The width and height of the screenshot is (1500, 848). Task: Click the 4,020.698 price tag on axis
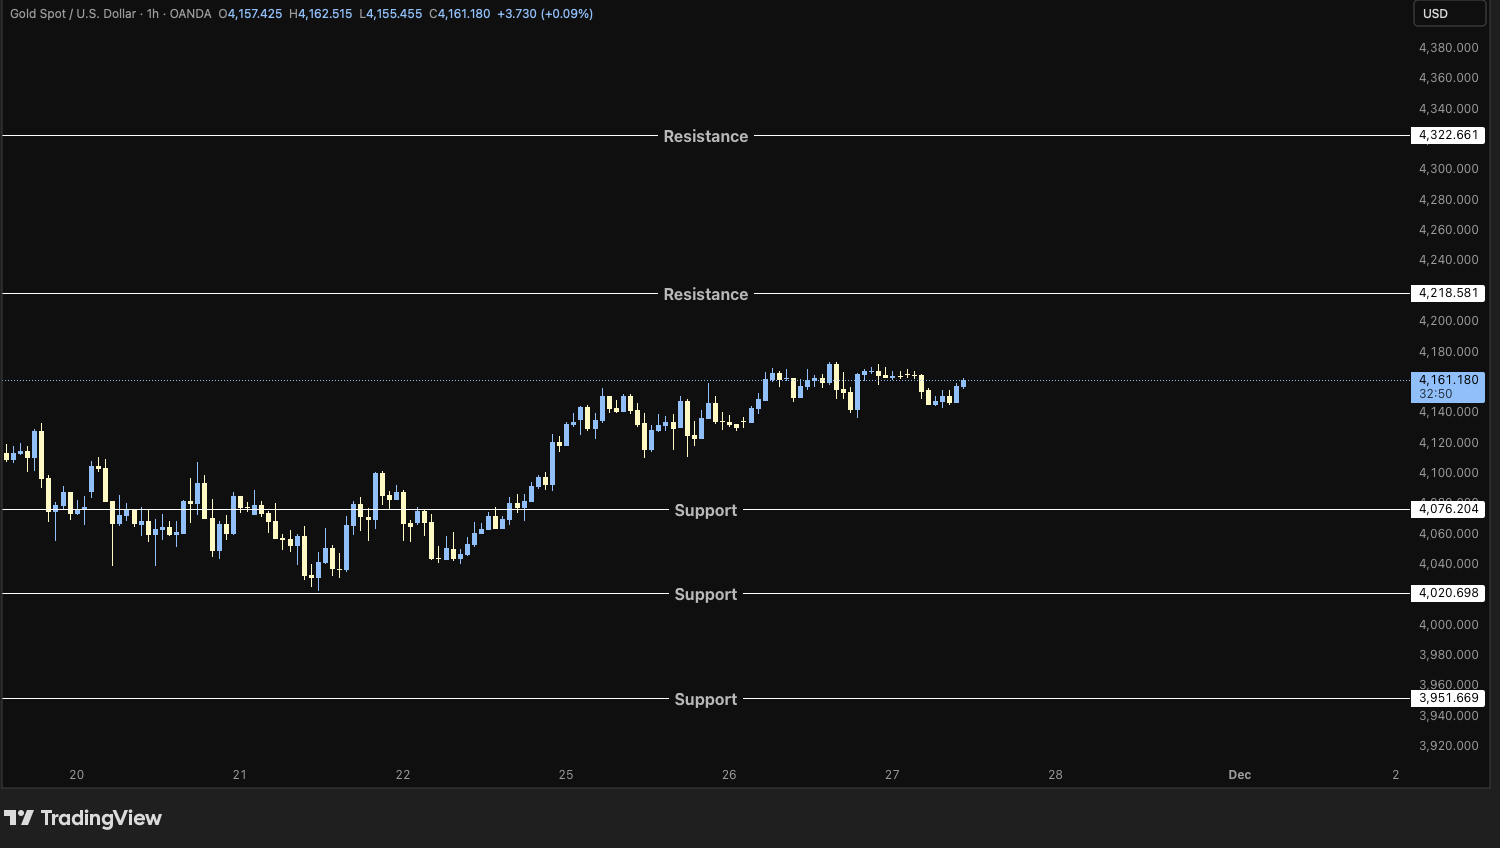pos(1447,593)
